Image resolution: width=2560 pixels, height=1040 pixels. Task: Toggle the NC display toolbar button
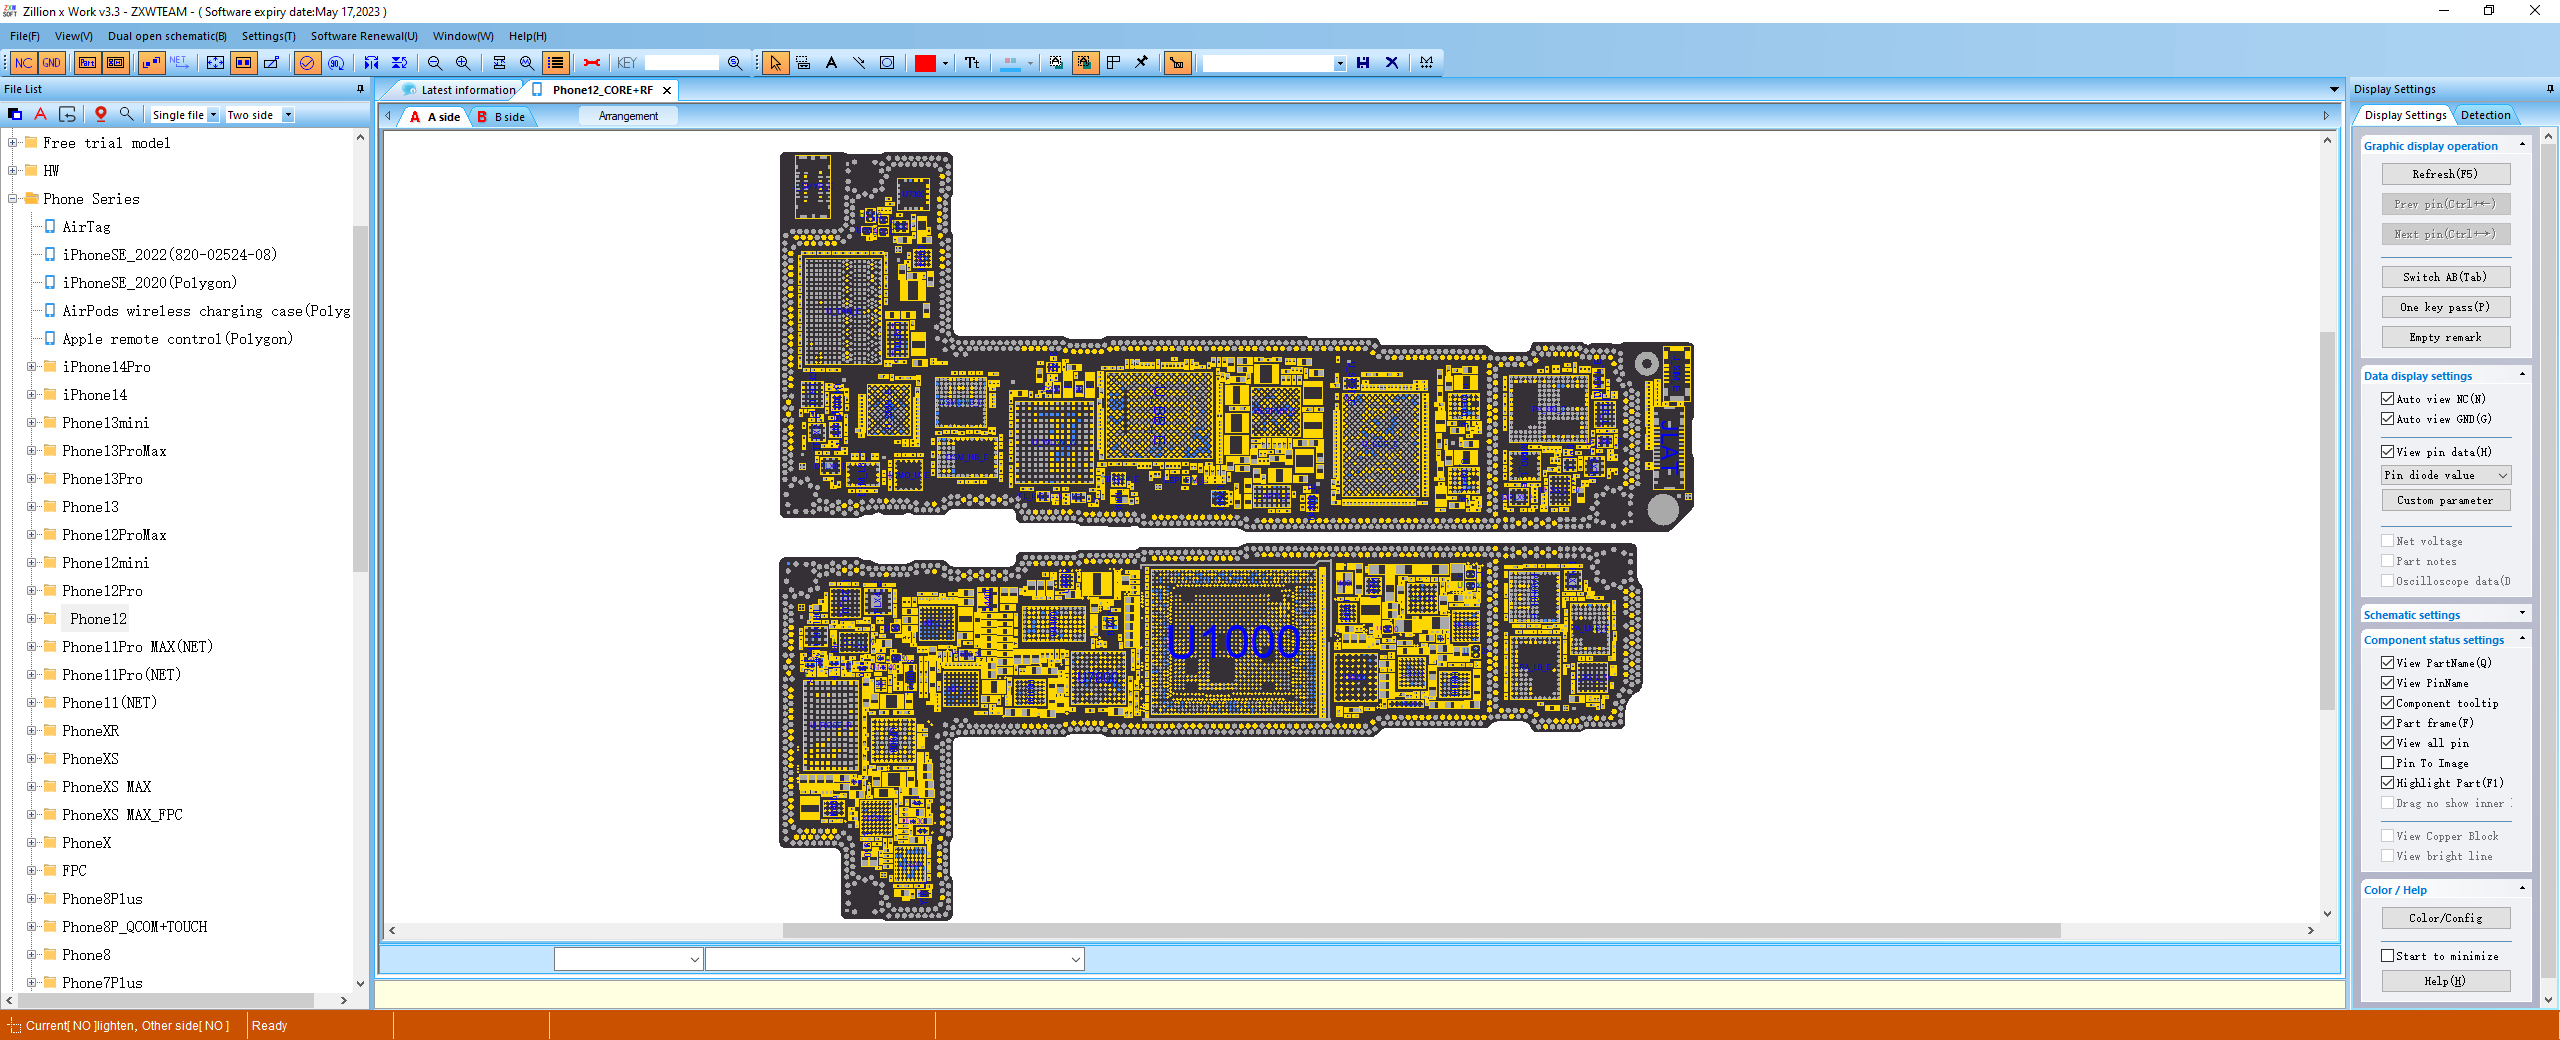pyautogui.click(x=23, y=63)
